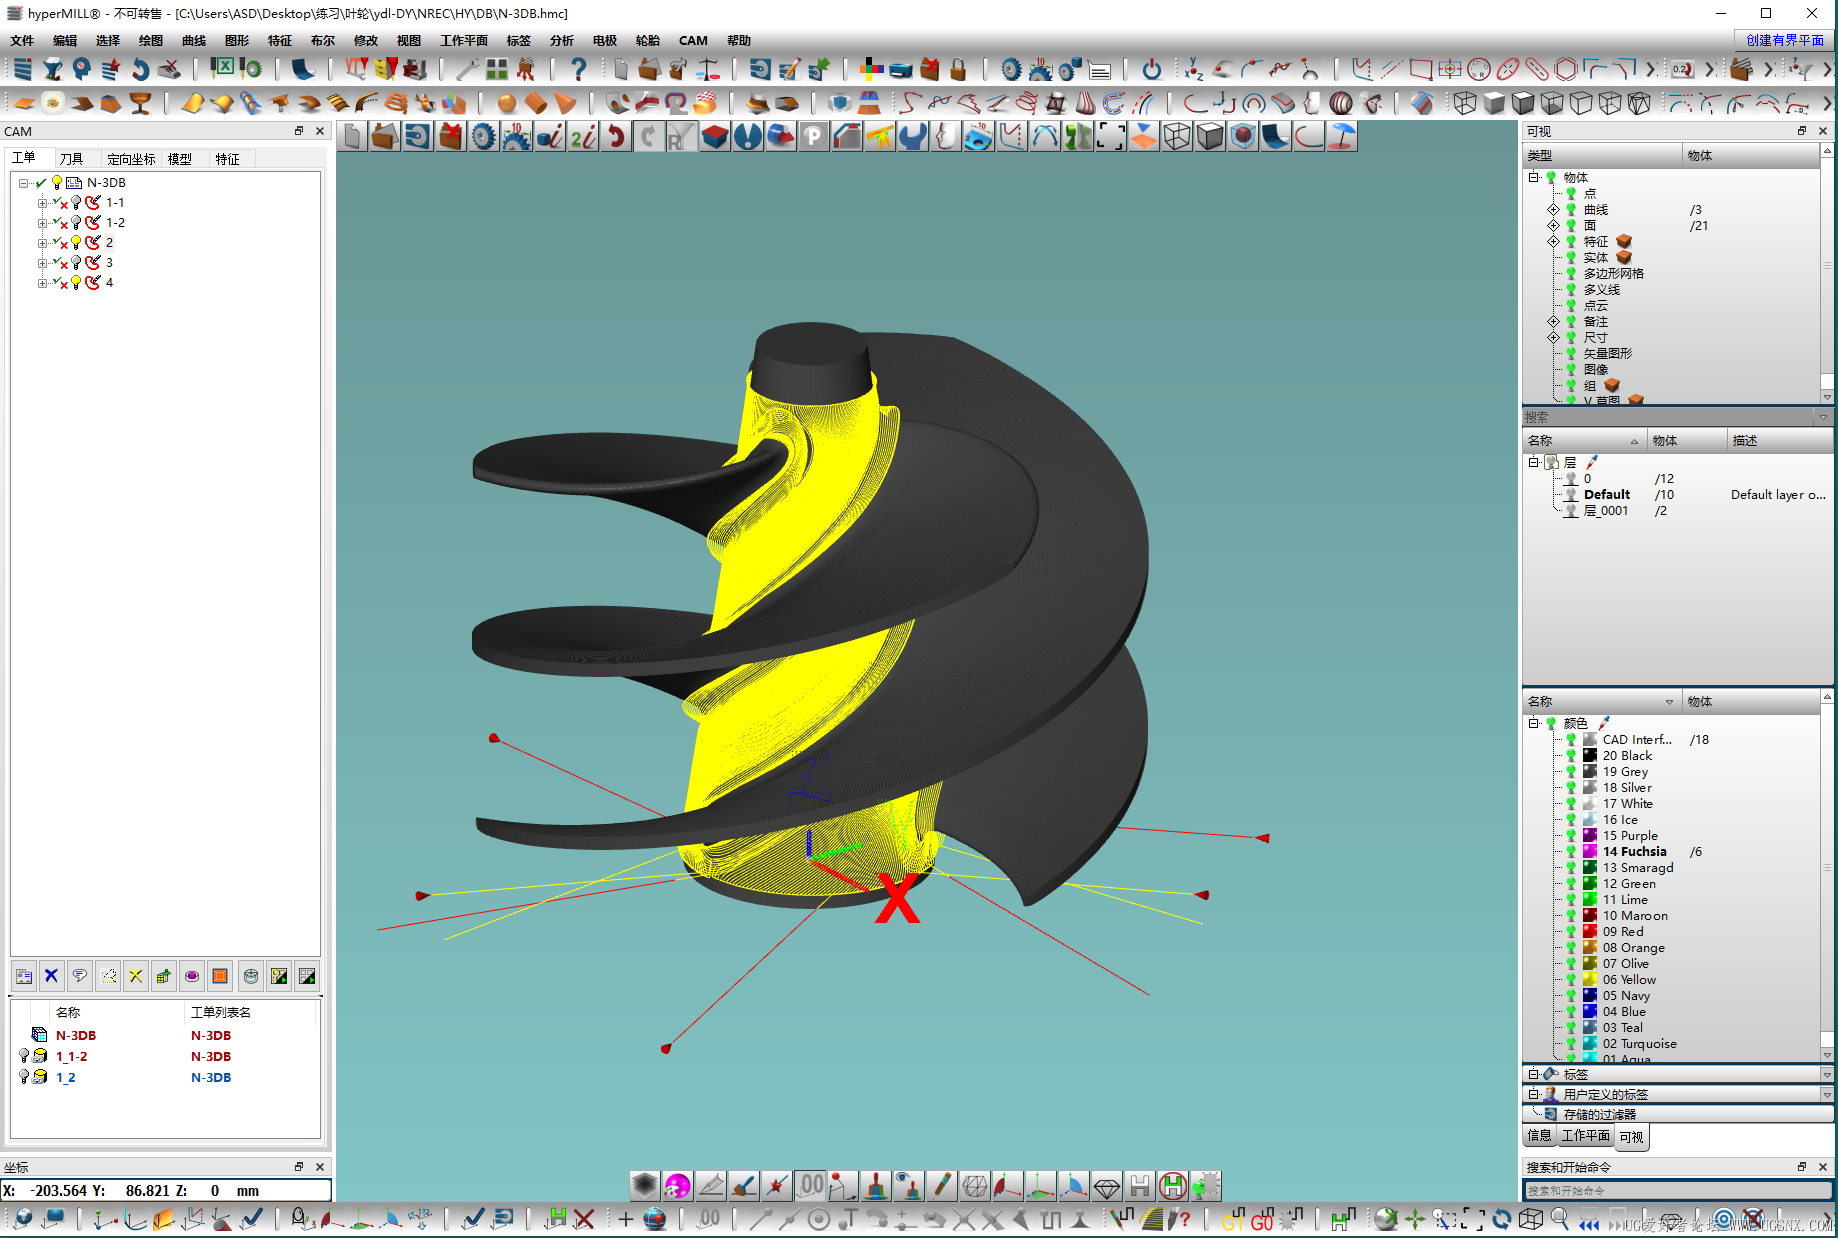Toggle the lightbulb for job 1-2
The width and height of the screenshot is (1838, 1238).
click(x=76, y=223)
